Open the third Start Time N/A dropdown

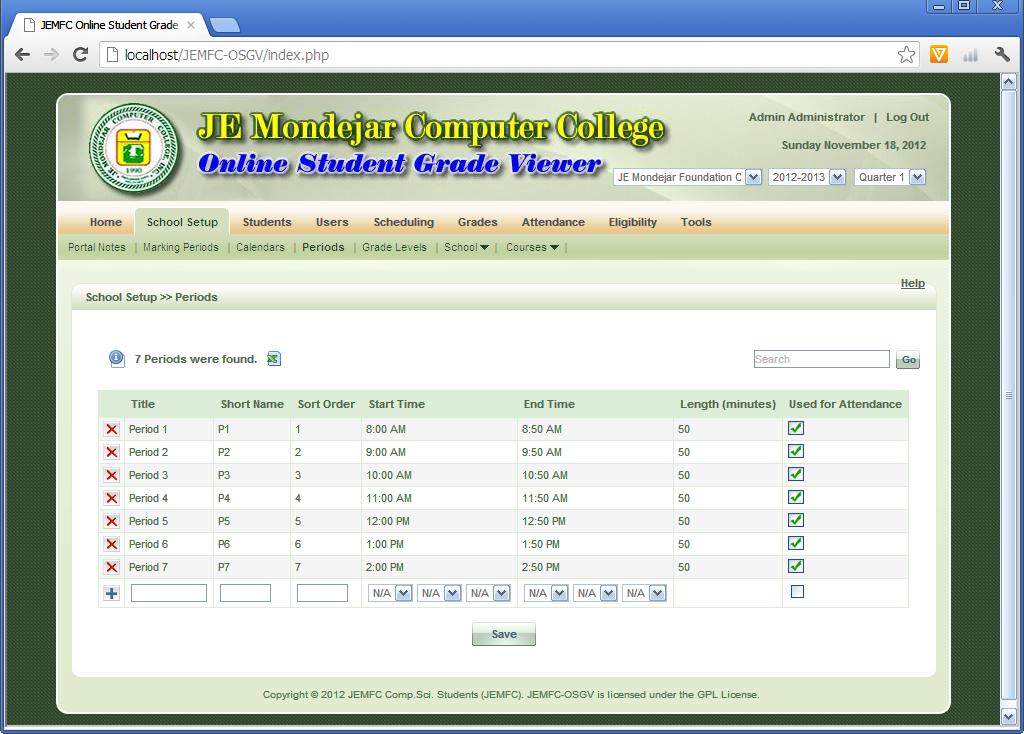point(488,593)
